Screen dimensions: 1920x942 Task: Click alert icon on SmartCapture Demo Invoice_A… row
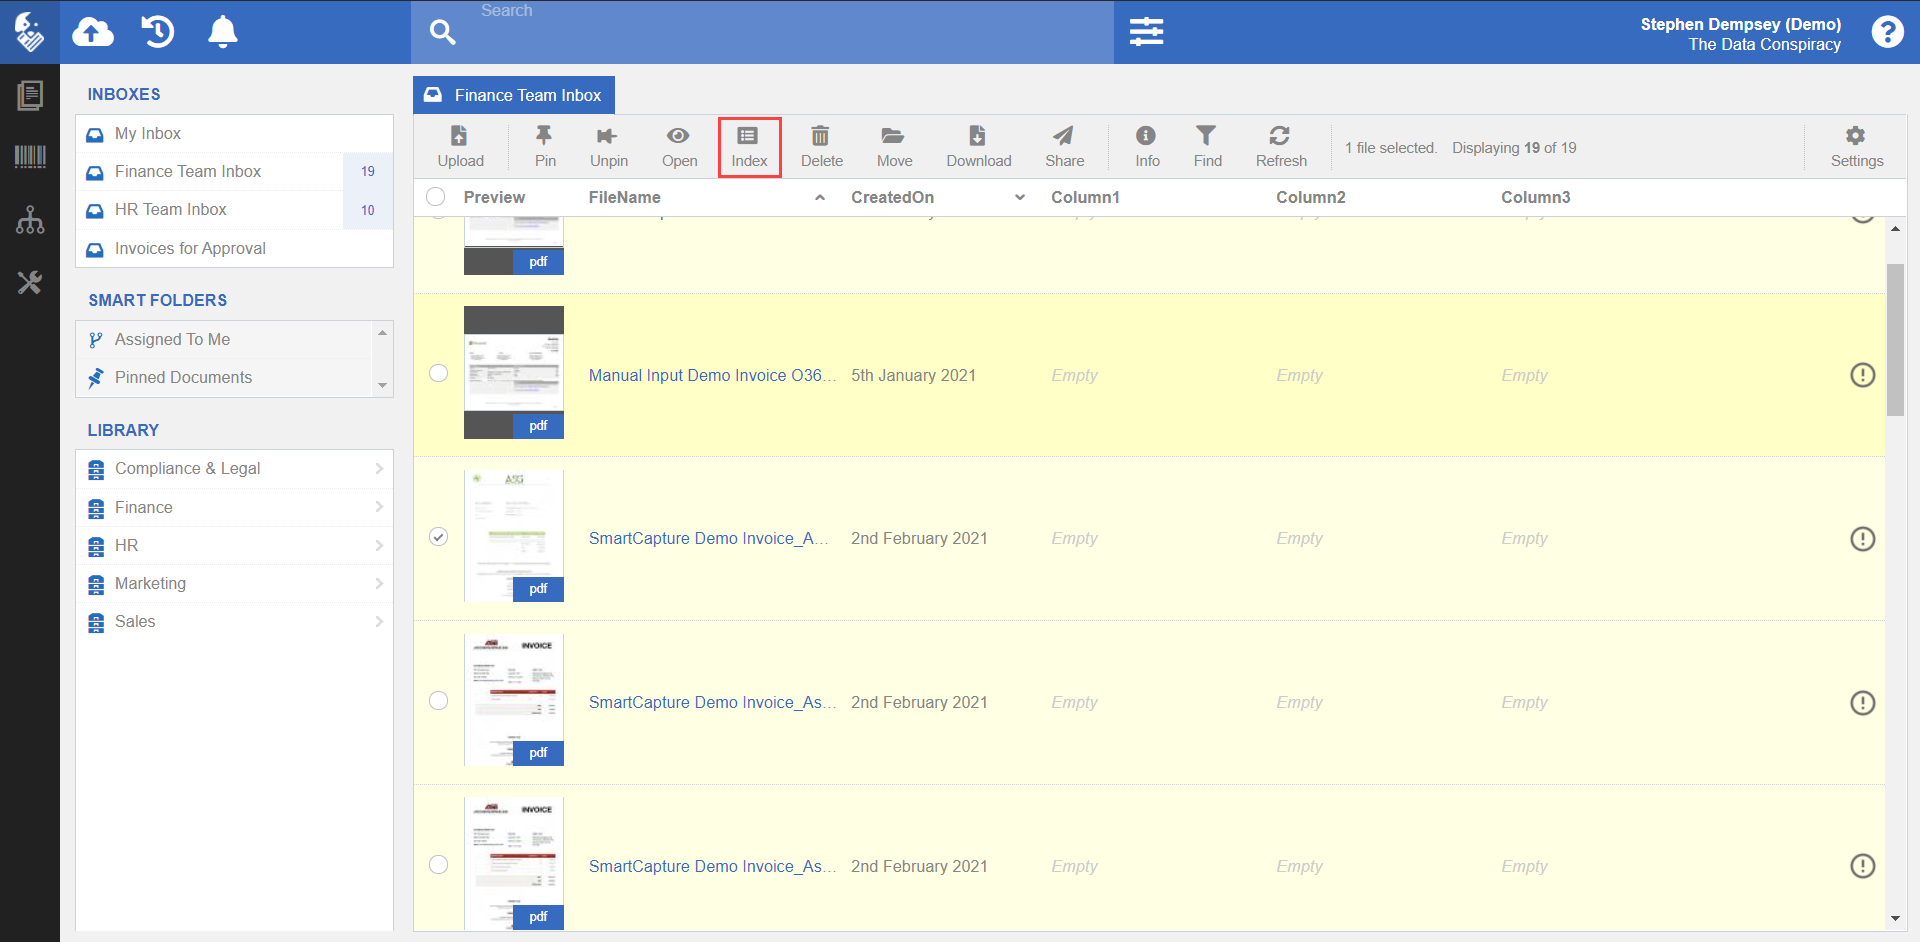coord(1862,539)
